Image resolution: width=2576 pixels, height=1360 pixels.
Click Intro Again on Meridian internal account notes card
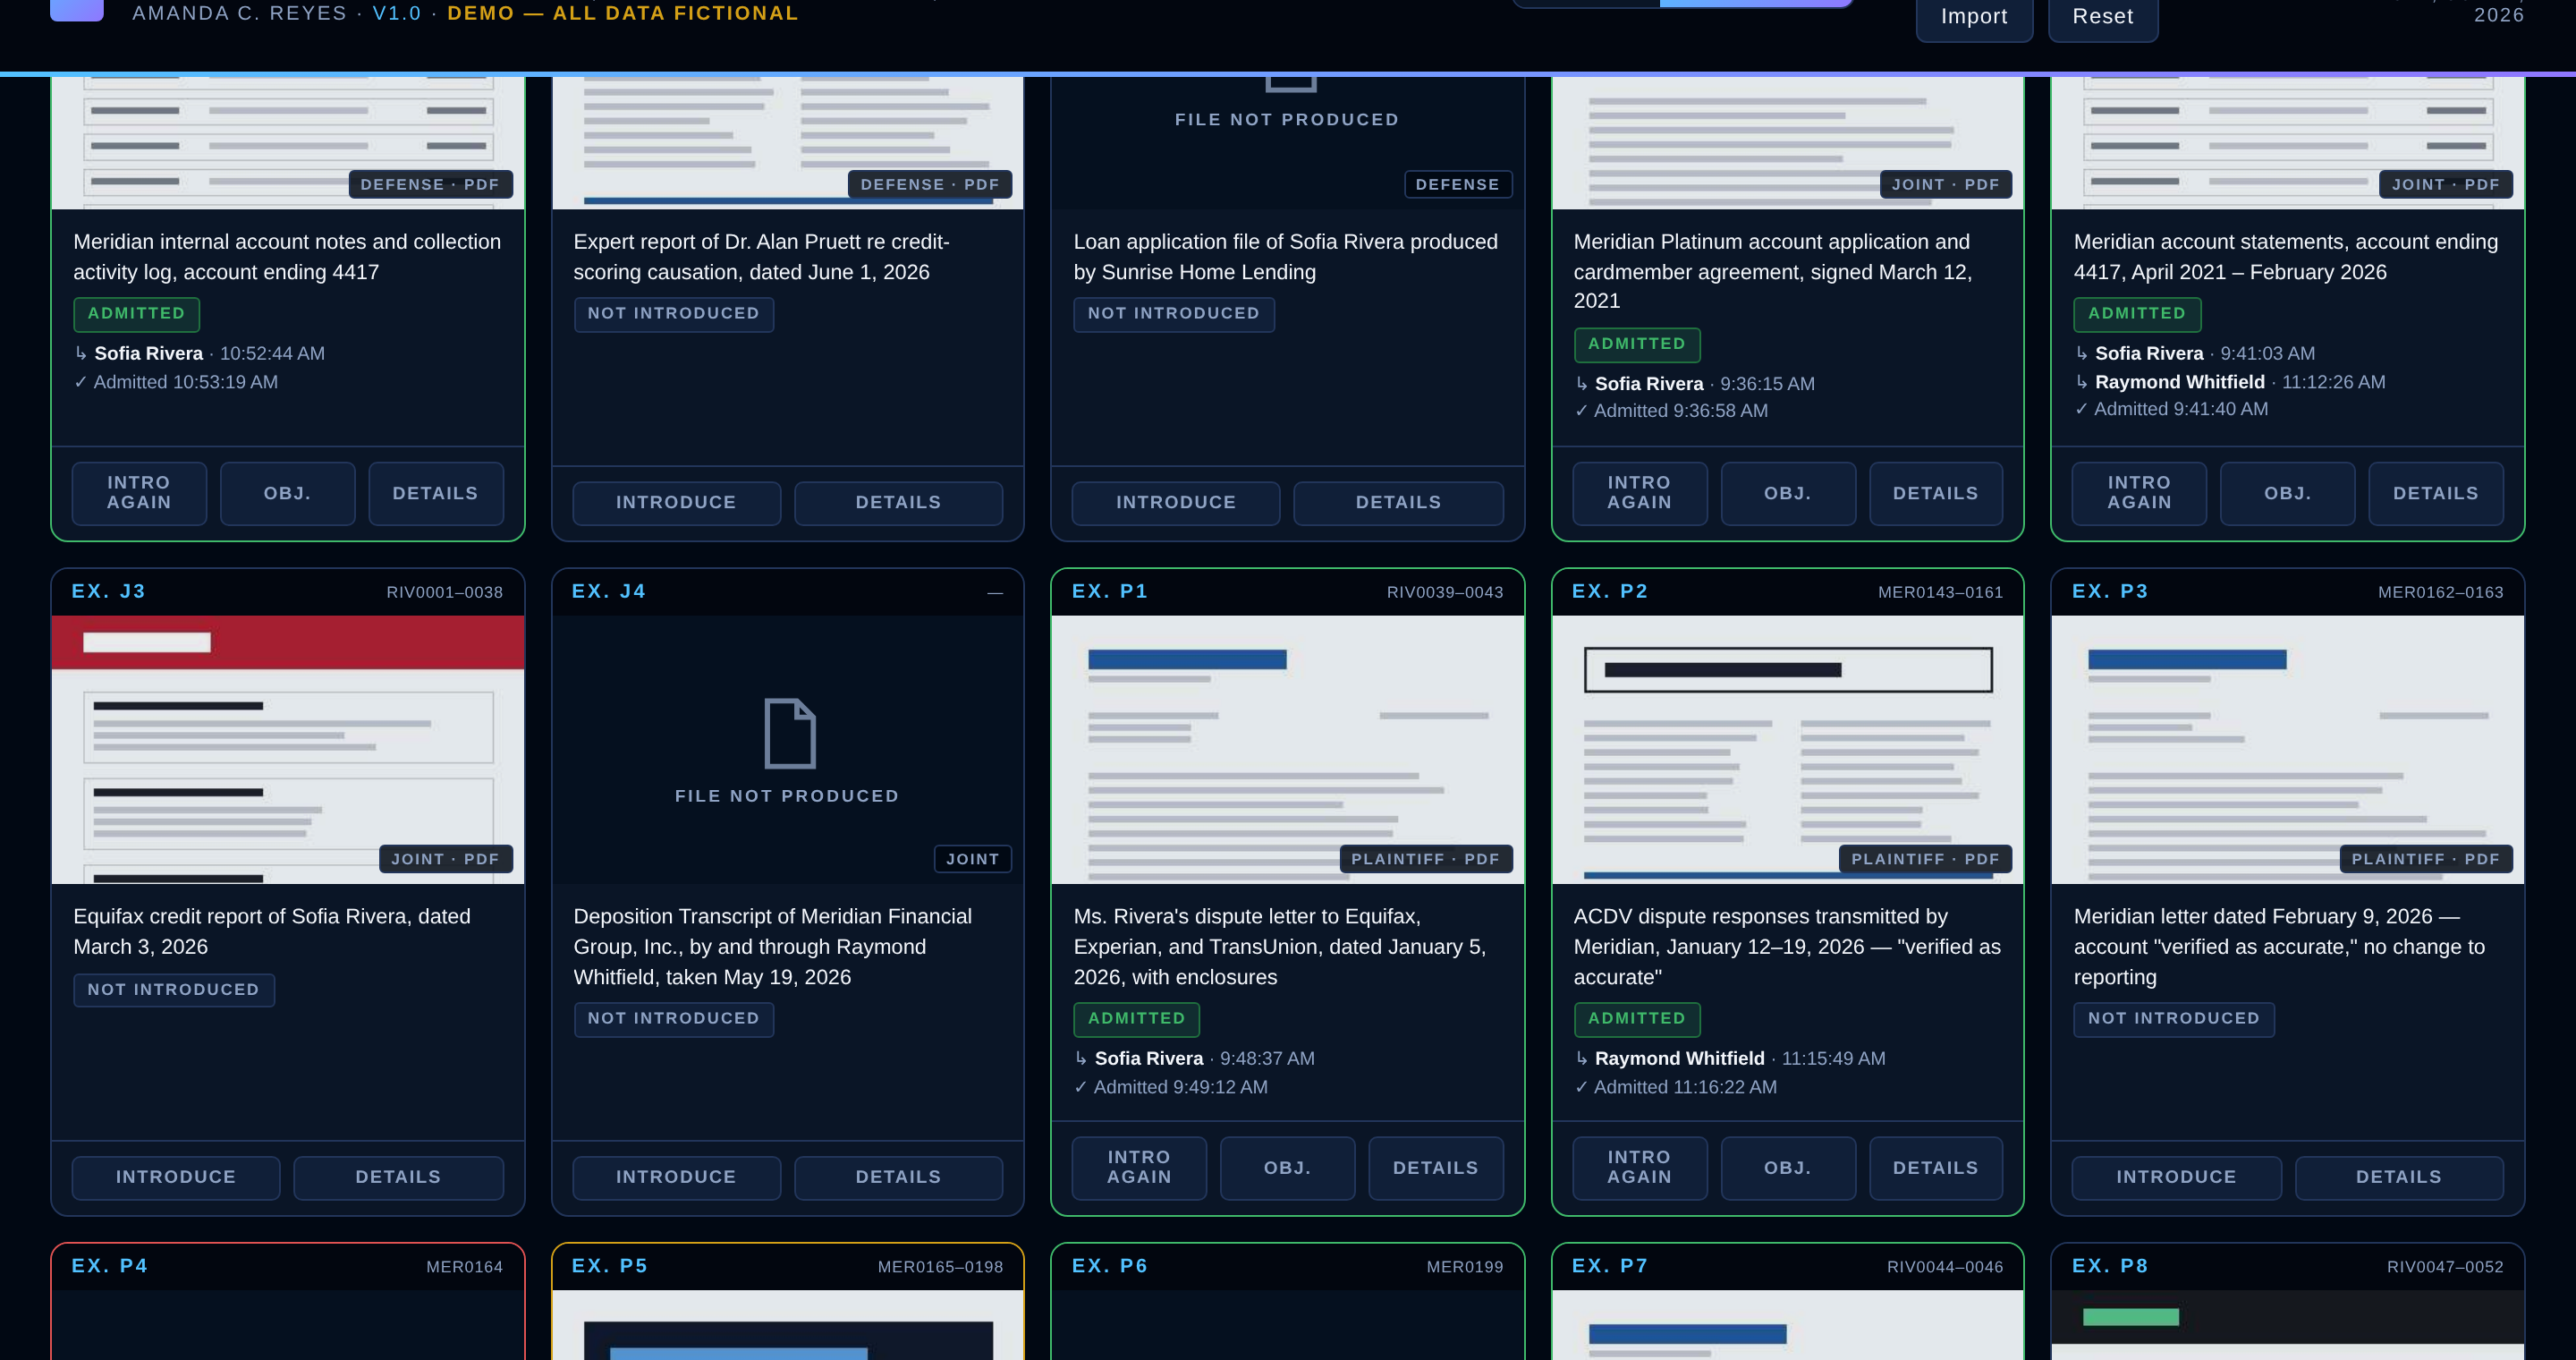139,493
